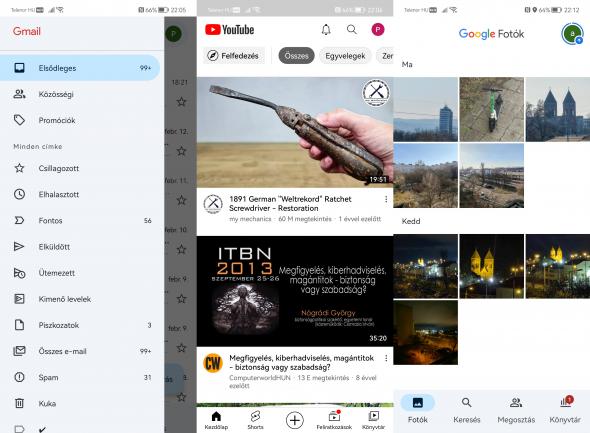Viewport: 590px width, 433px height.
Task: Open today's skyscraper tower photo
Action: 426,109
